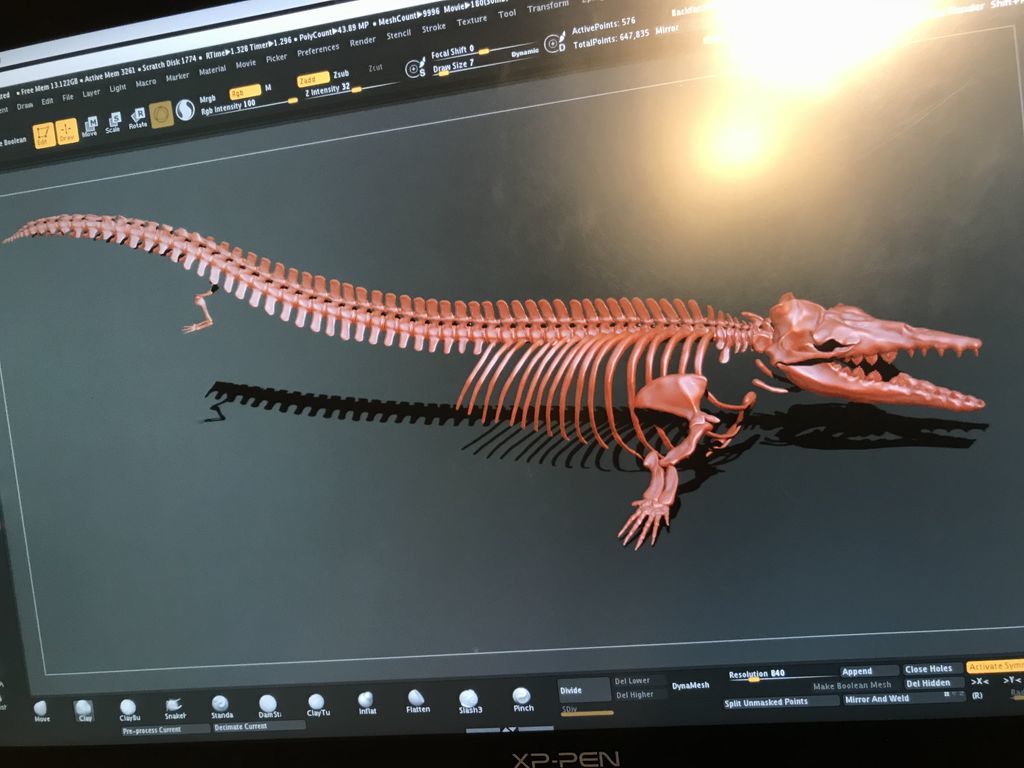Open the Transform menu
The height and width of the screenshot is (768, 1024).
547,6
